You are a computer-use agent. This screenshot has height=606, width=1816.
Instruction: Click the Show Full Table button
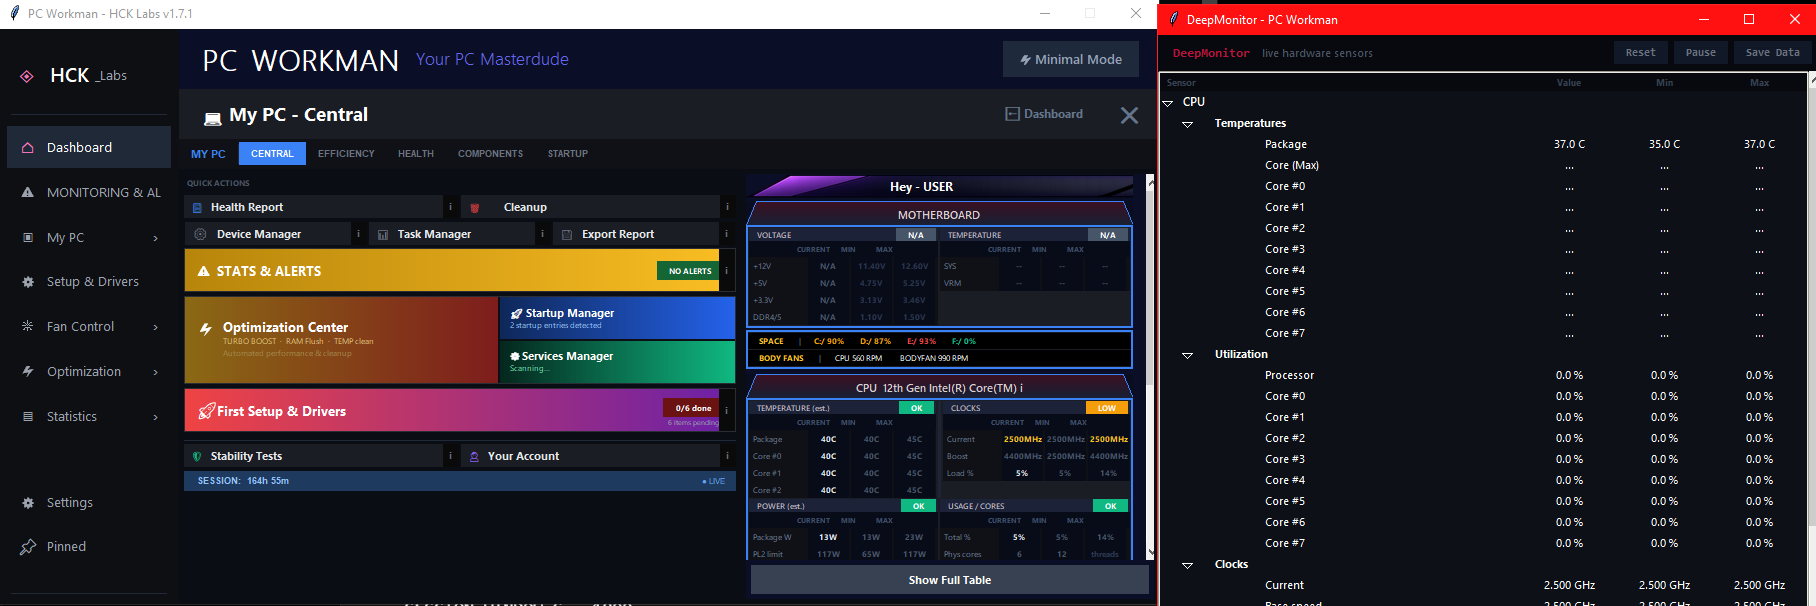click(x=949, y=580)
